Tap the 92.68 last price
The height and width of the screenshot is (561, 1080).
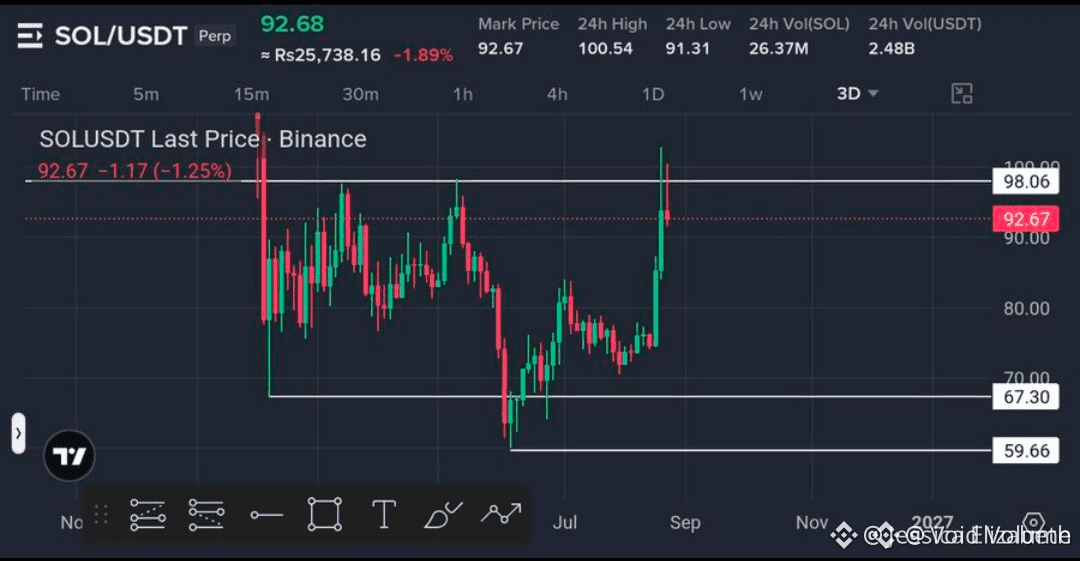(x=292, y=24)
